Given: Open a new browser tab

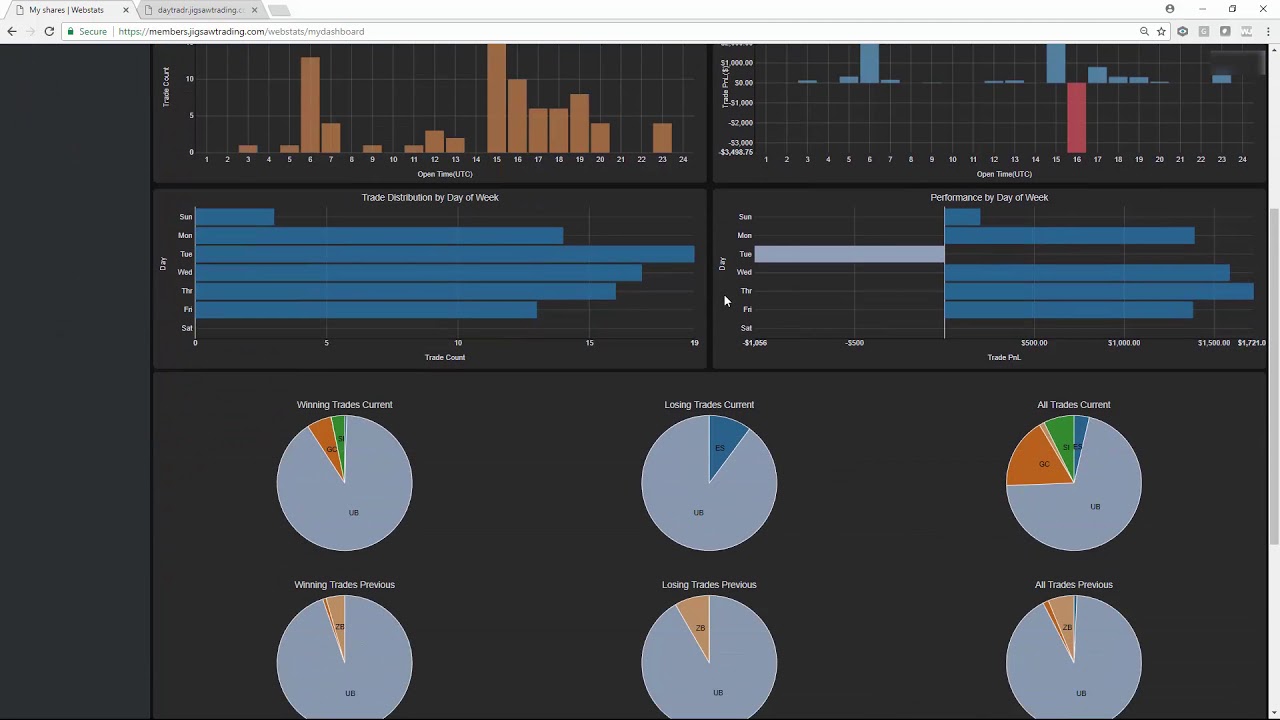Looking at the screenshot, I should pos(279,10).
